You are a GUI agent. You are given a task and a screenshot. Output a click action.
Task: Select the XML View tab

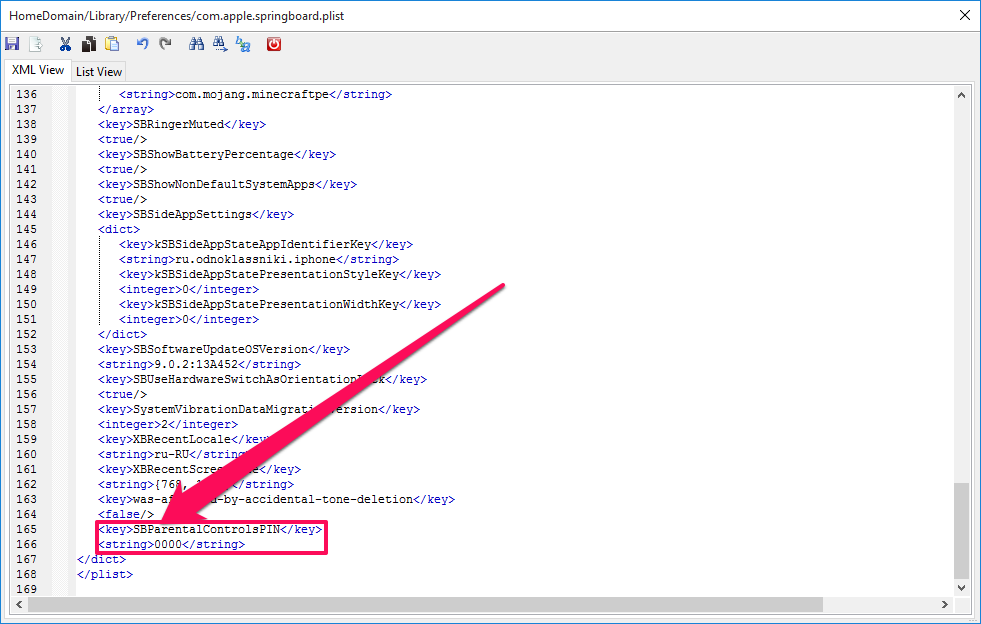38,70
